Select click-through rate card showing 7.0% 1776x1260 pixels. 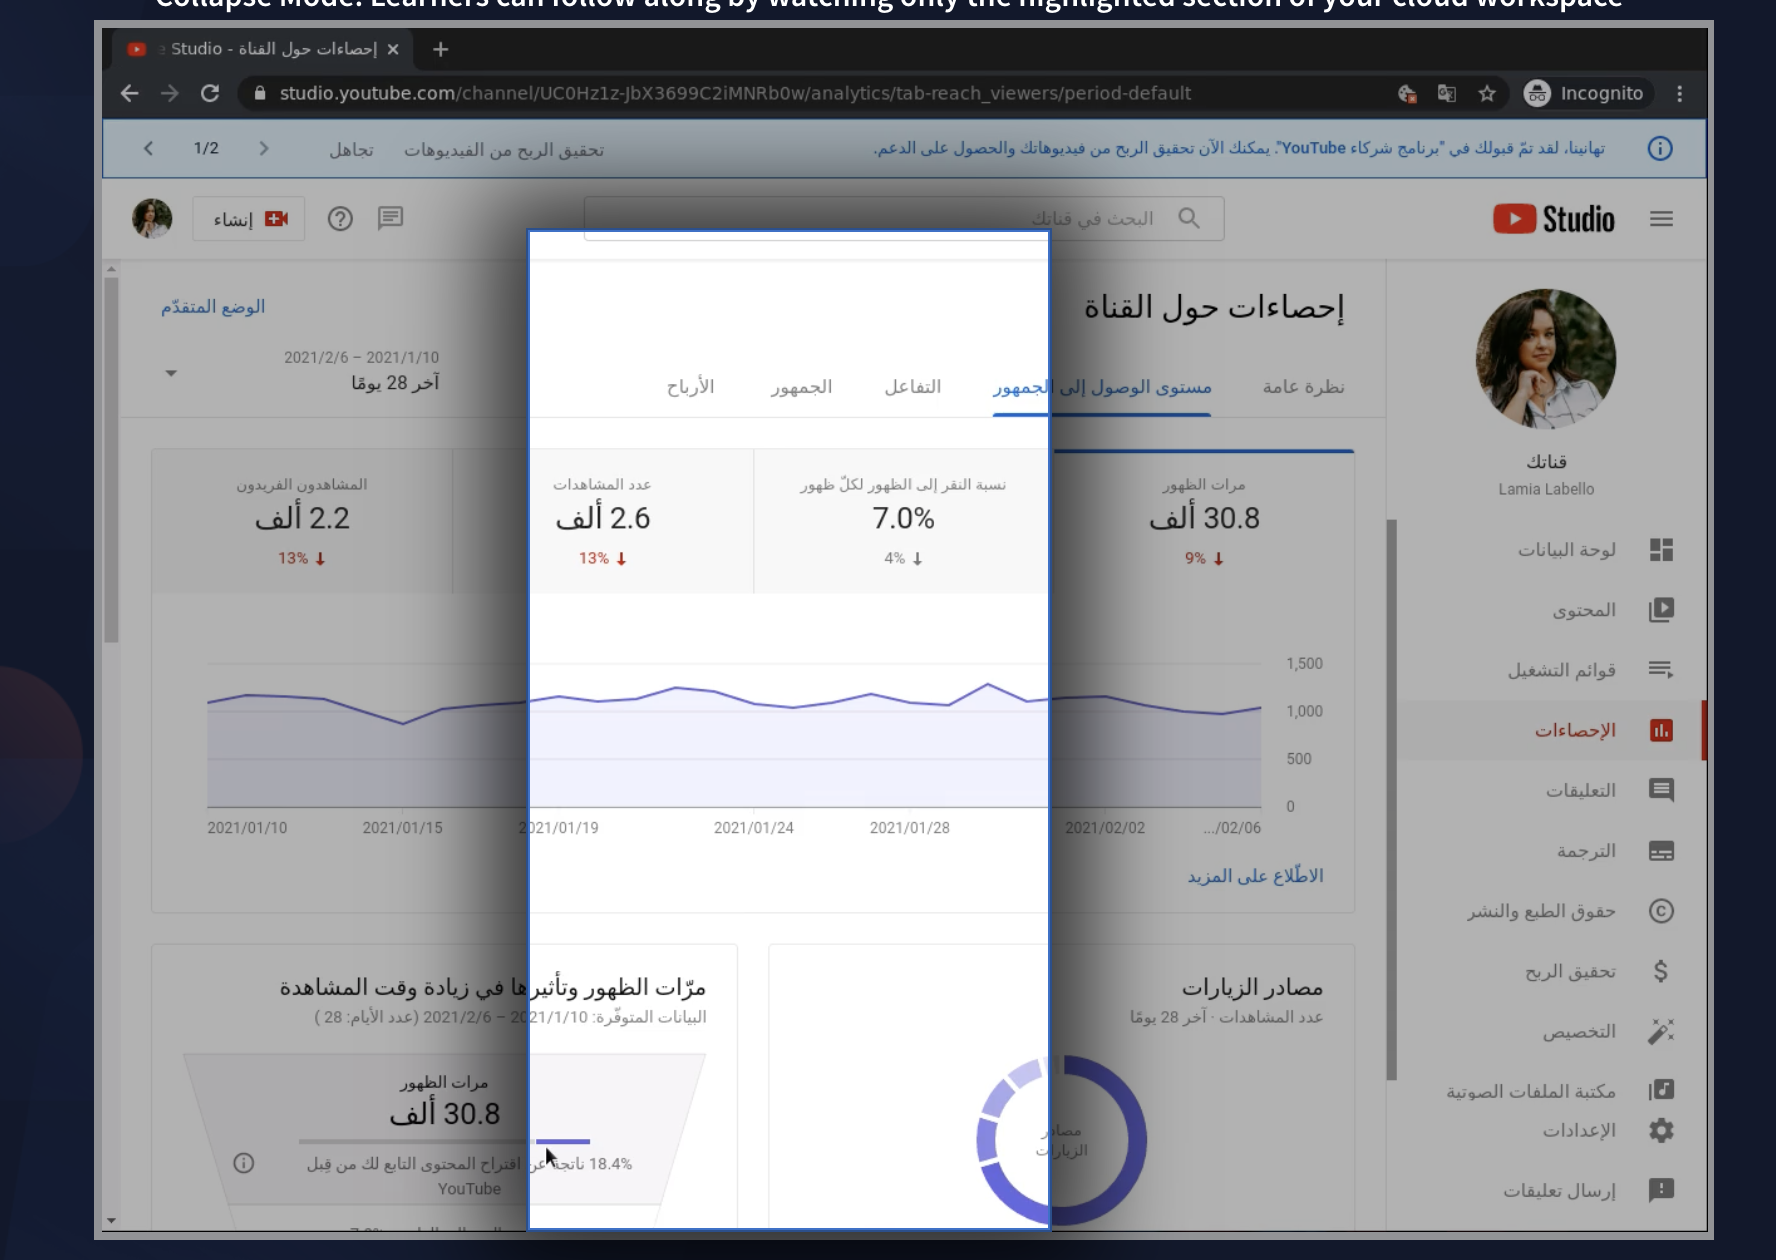tap(902, 522)
